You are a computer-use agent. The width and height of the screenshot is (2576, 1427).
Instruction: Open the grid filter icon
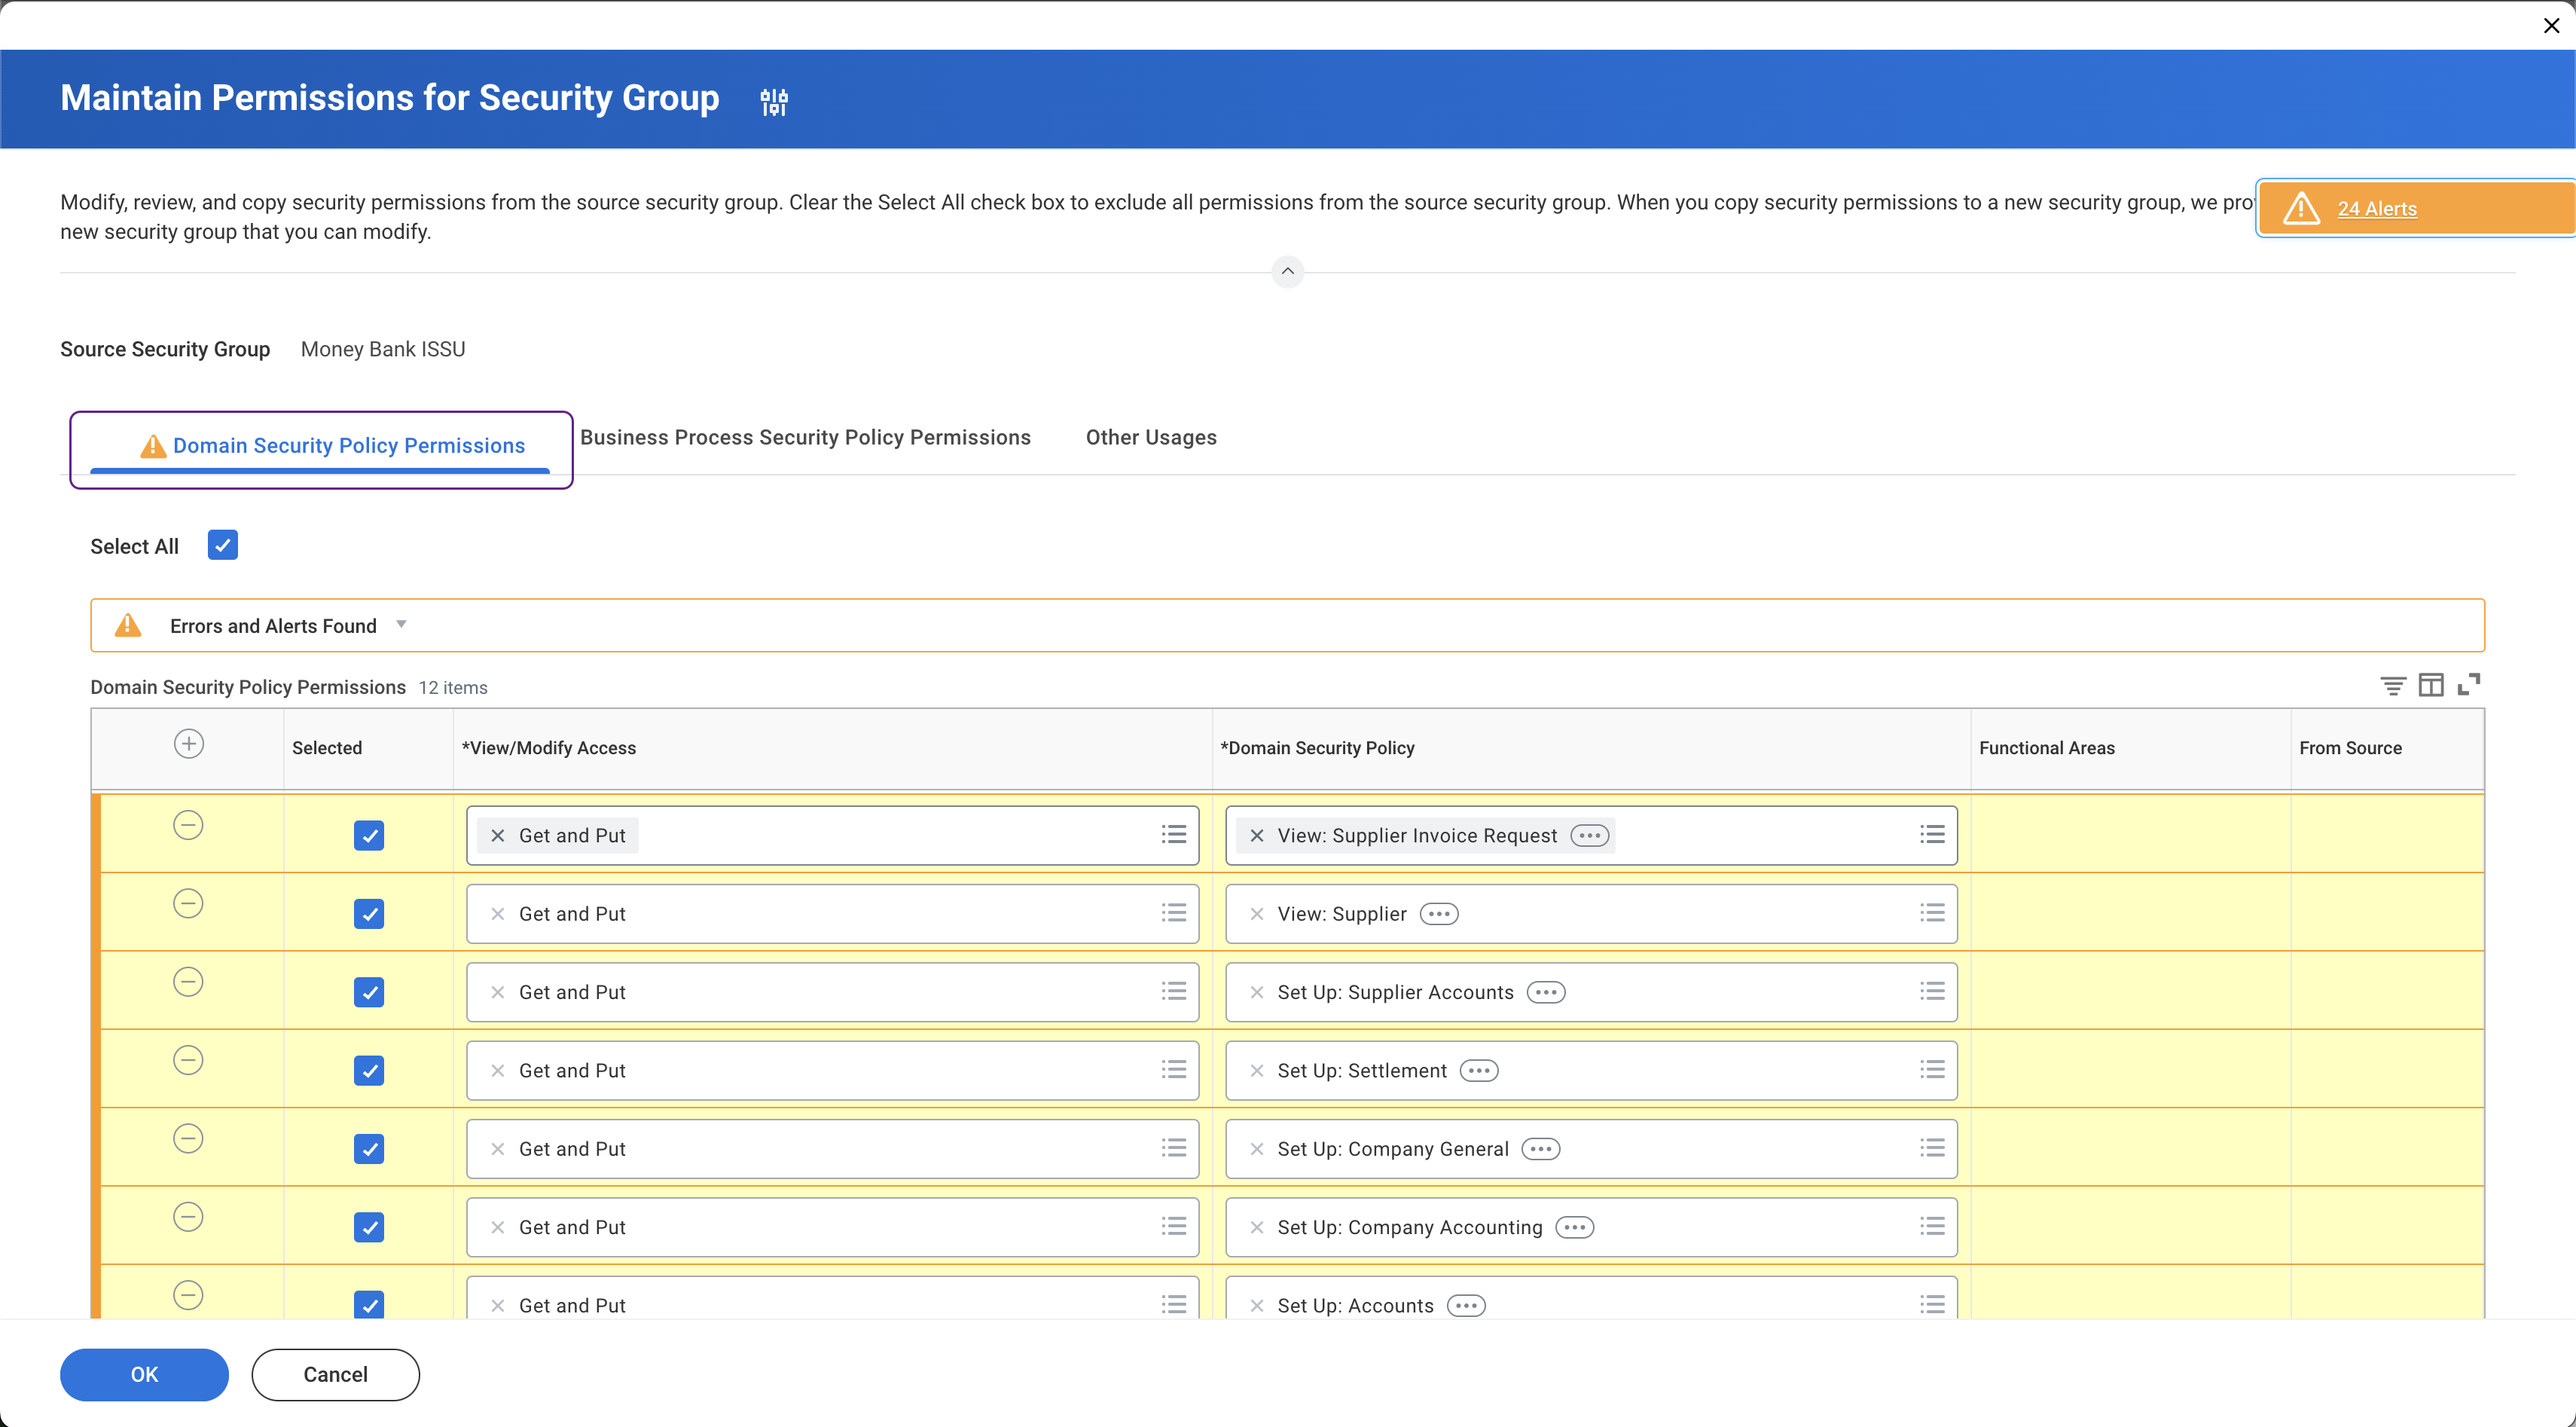2393,685
